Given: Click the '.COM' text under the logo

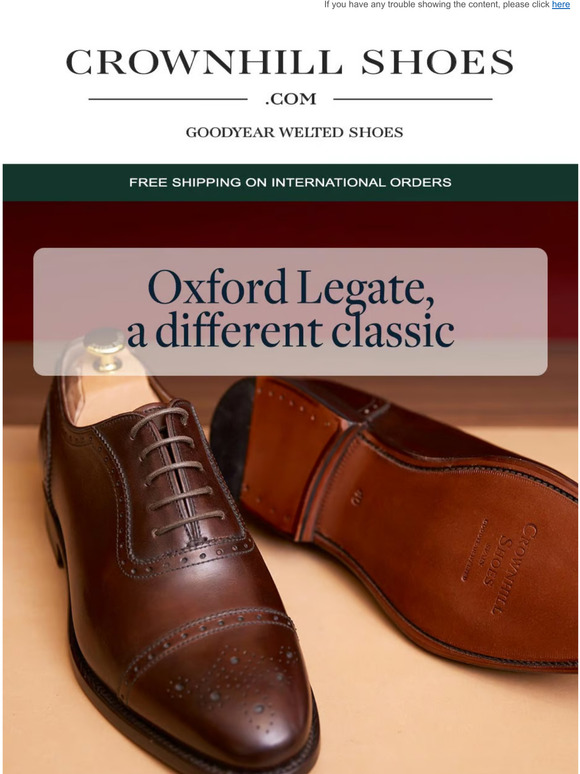Looking at the screenshot, I should point(290,99).
